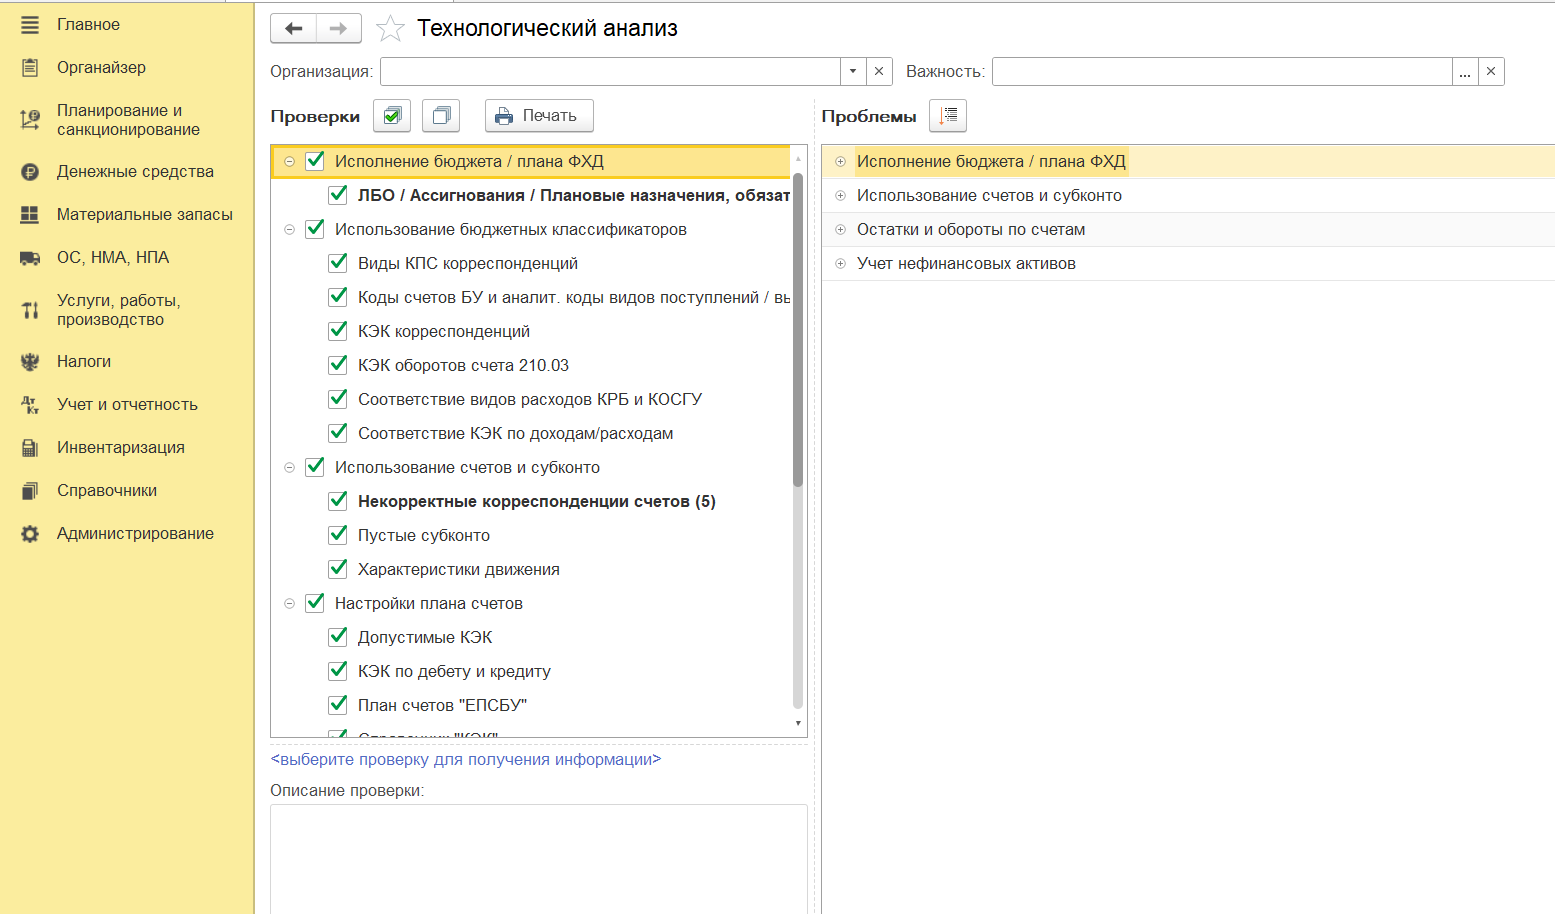Viewport: 1555px width, 914px height.
Task: Add page to favorites with star icon
Action: coord(390,29)
